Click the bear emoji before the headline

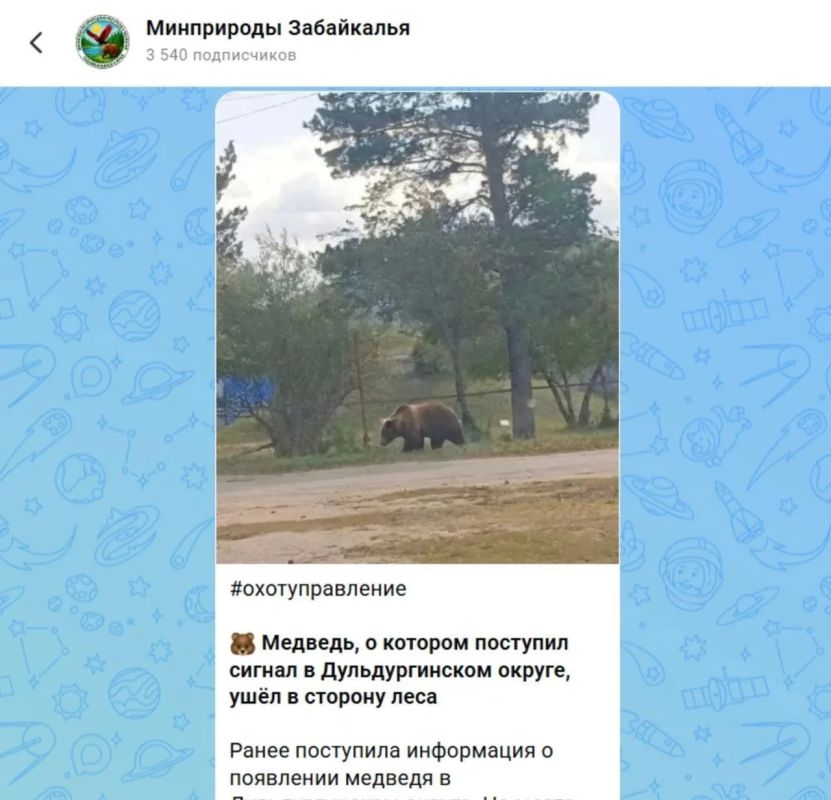pos(243,643)
